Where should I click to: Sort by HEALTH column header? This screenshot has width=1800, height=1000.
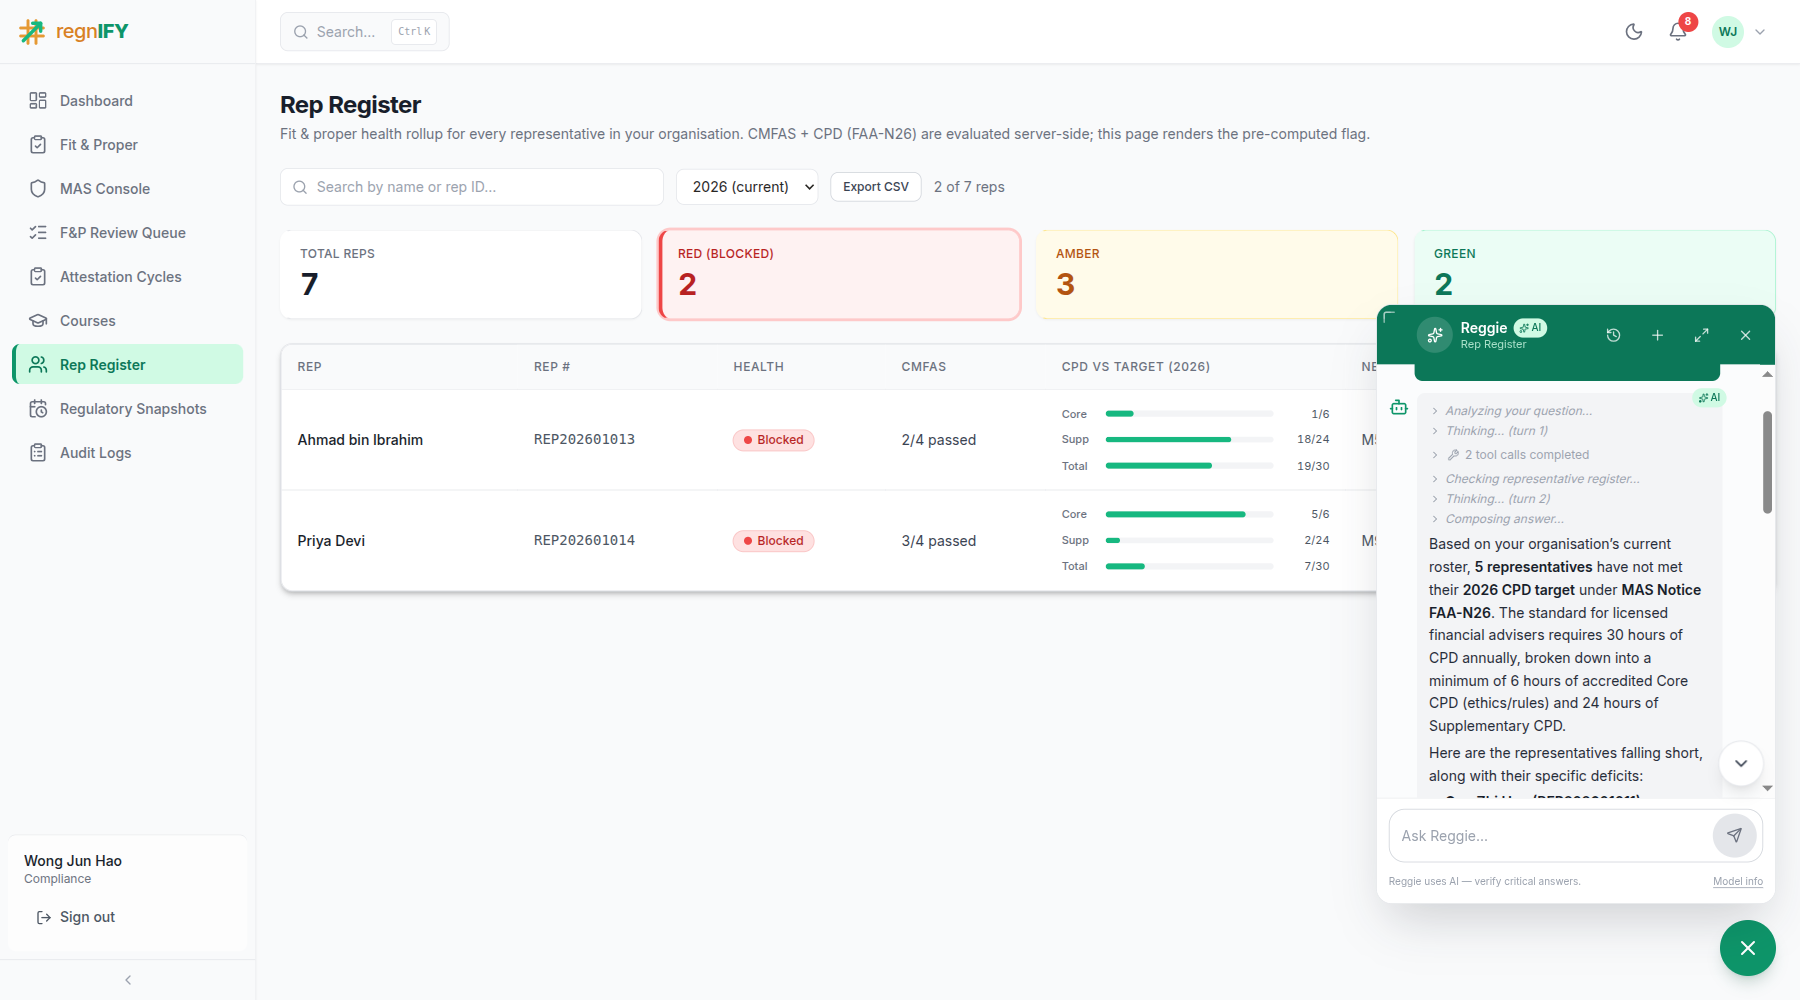coord(758,367)
